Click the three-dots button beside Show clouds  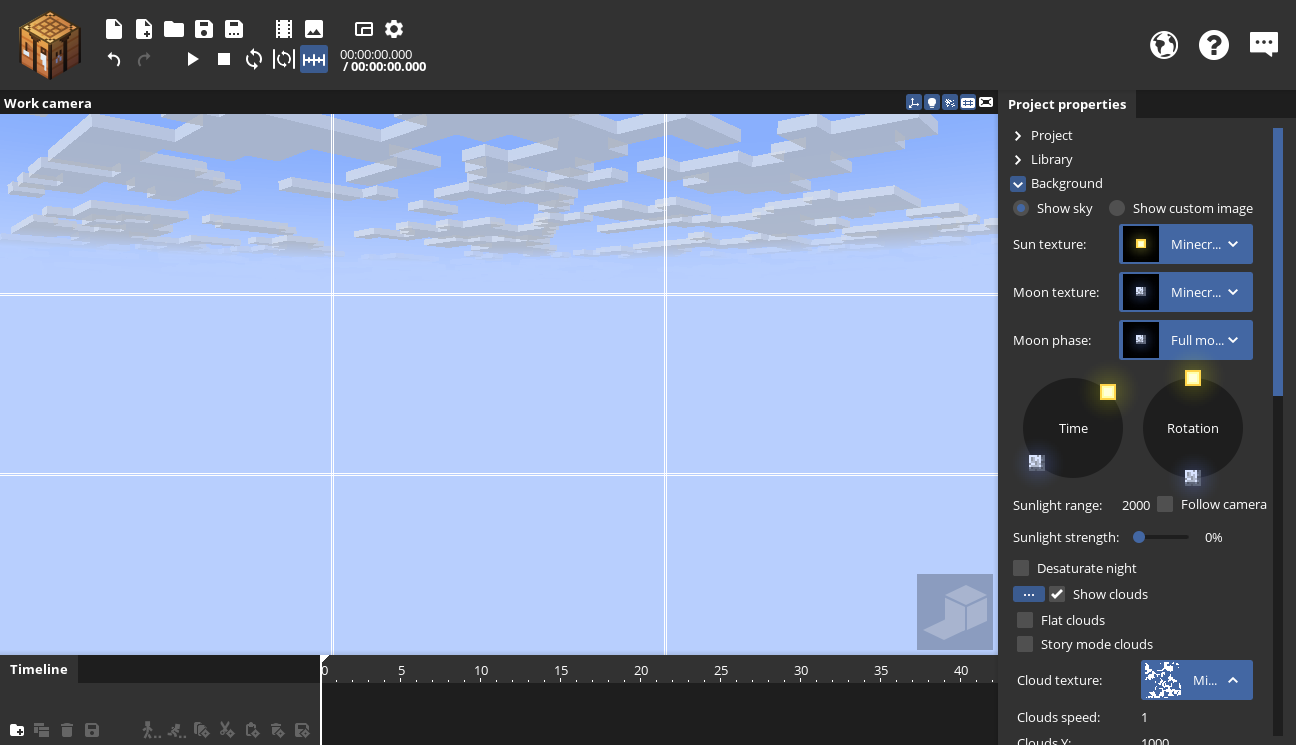tap(1029, 594)
